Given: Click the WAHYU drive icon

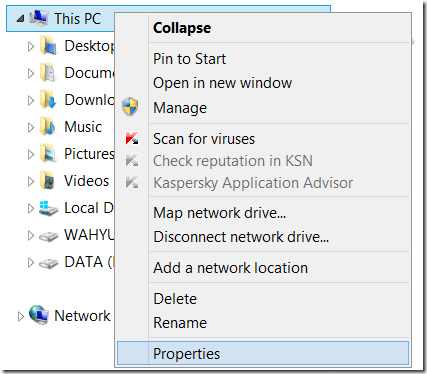Looking at the screenshot, I should tap(49, 236).
